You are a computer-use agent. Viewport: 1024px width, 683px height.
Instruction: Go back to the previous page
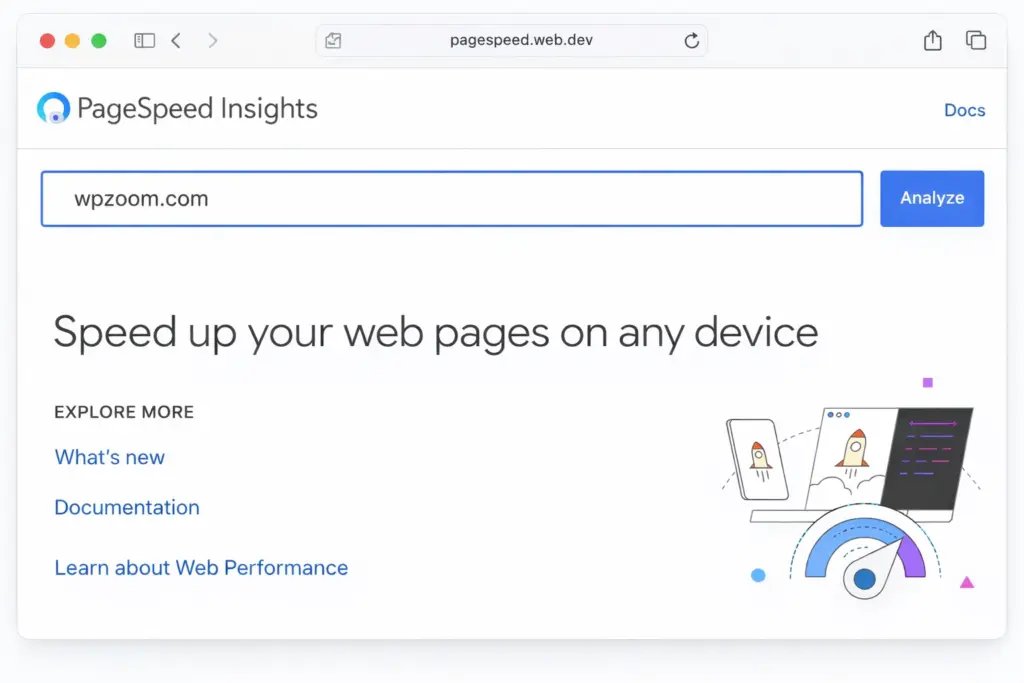point(176,41)
